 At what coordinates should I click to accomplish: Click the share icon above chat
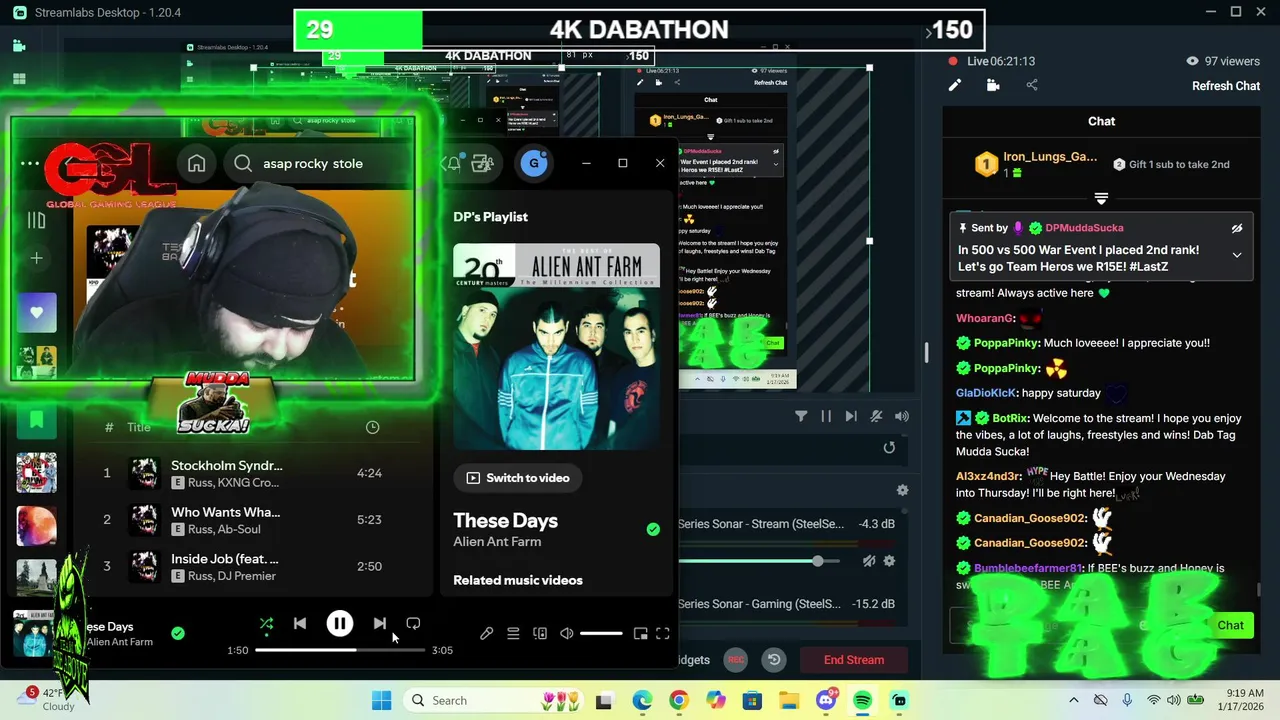[x=1032, y=85]
